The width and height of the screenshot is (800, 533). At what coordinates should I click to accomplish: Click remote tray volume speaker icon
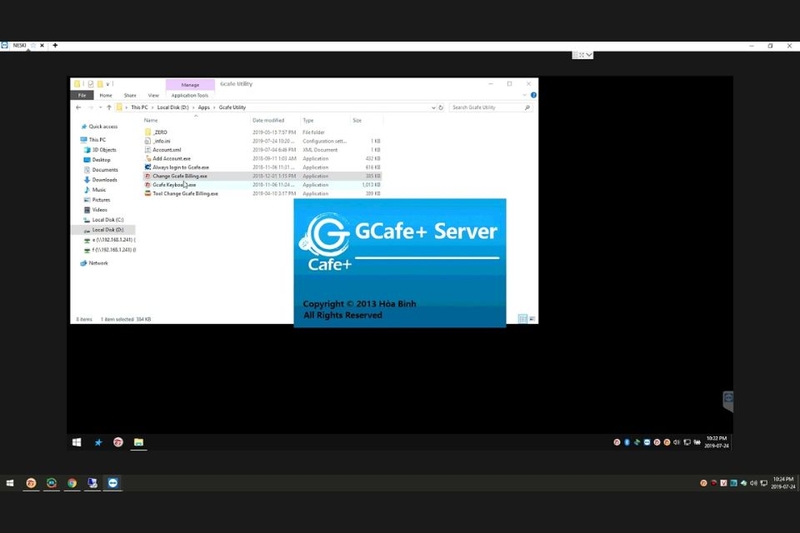coord(677,442)
